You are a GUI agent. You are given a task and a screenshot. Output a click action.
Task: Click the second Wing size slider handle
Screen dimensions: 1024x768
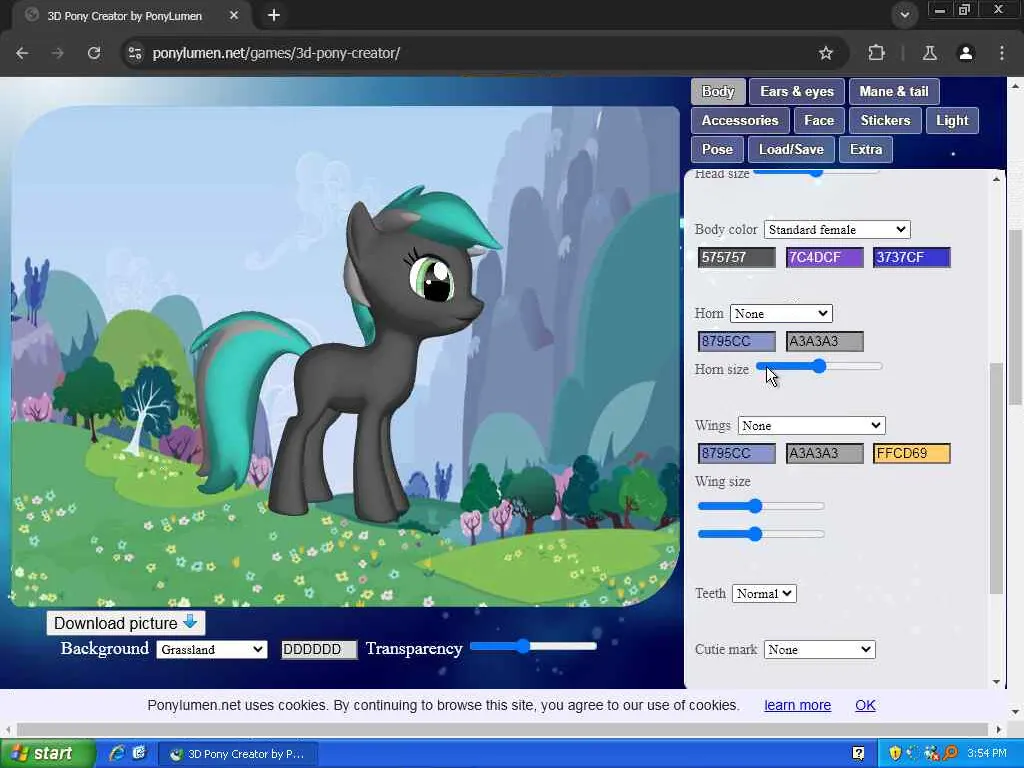(756, 534)
